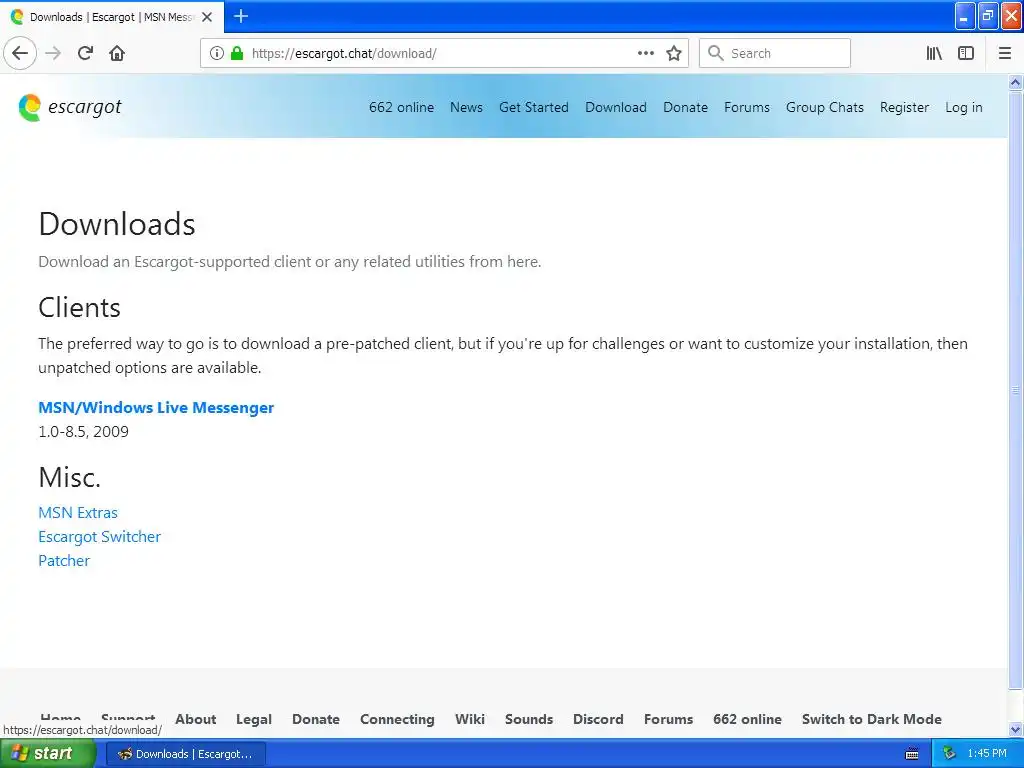Screen dimensions: 1024x768
Task: Click 662 online in footer
Action: (x=747, y=719)
